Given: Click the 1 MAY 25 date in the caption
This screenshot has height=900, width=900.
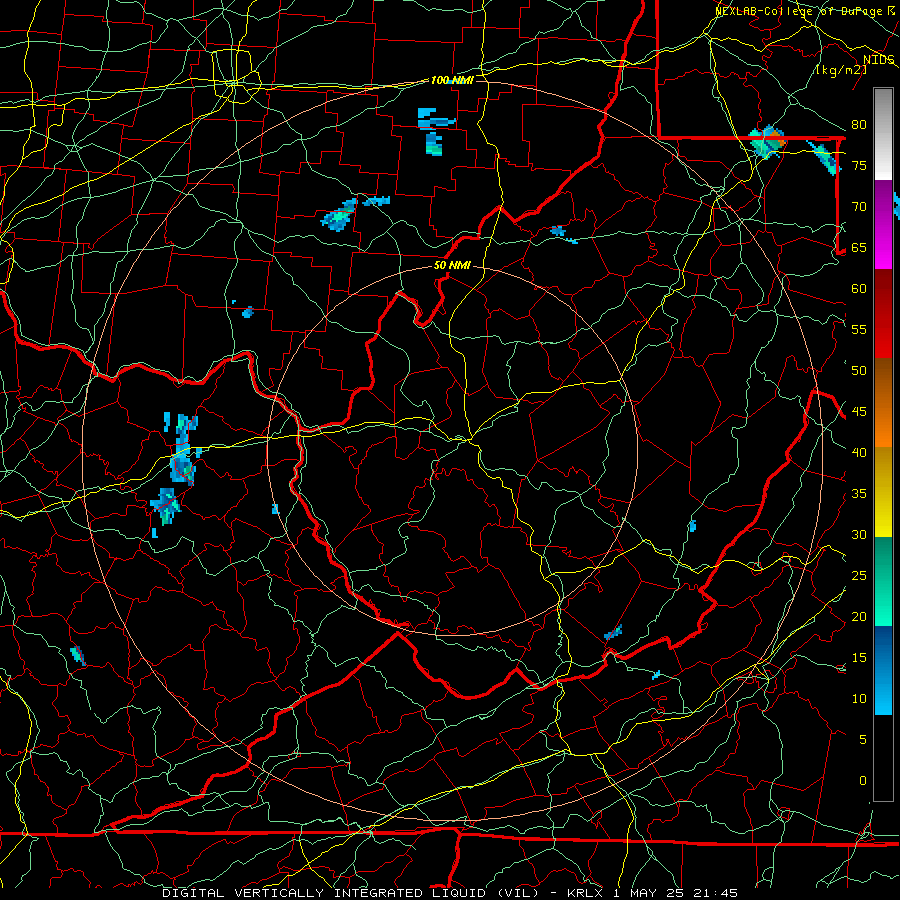Looking at the screenshot, I should point(649,893).
